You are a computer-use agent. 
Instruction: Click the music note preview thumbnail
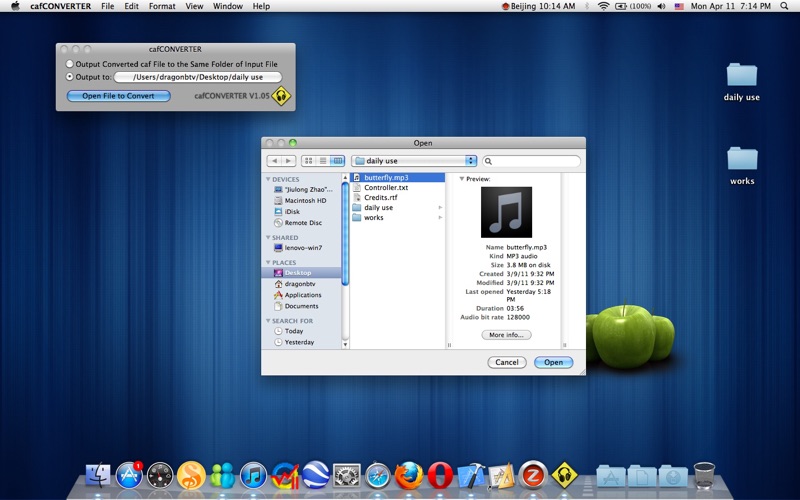tap(506, 212)
